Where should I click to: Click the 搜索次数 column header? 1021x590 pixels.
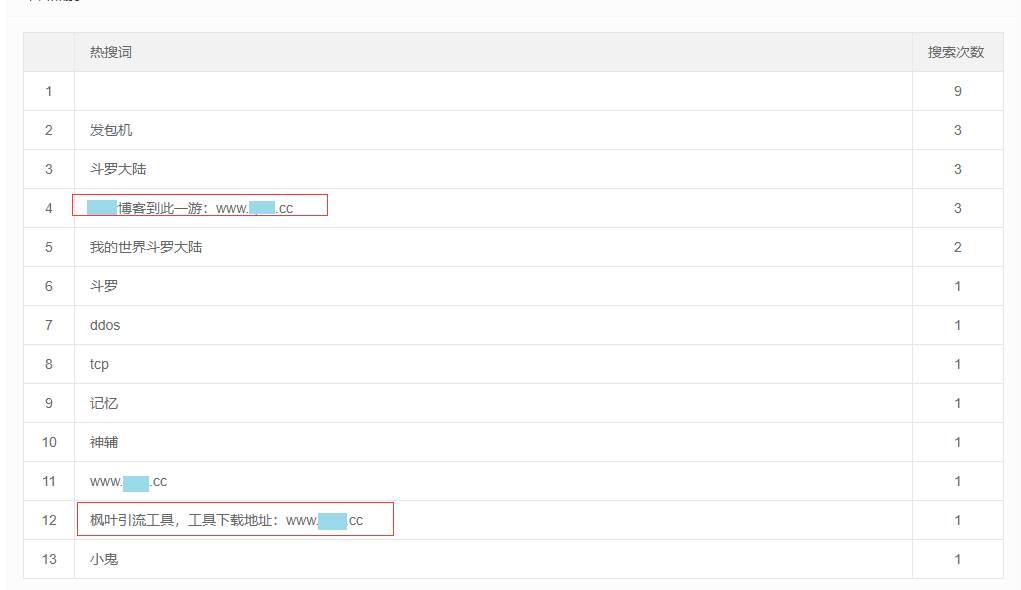pyautogui.click(x=956, y=52)
